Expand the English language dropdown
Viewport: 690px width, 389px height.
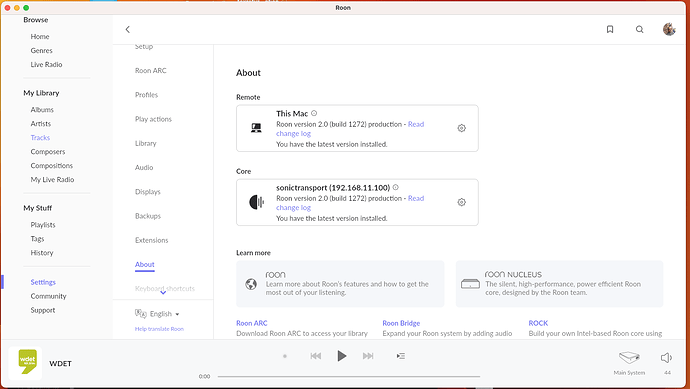[165, 314]
